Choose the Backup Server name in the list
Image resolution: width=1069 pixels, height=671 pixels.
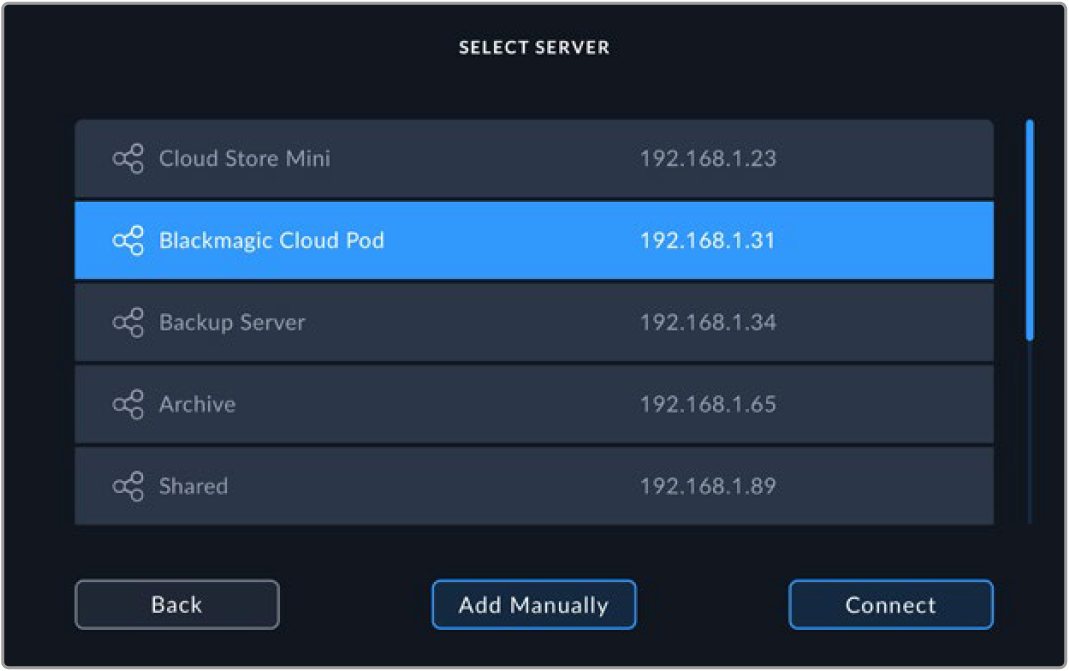[232, 323]
